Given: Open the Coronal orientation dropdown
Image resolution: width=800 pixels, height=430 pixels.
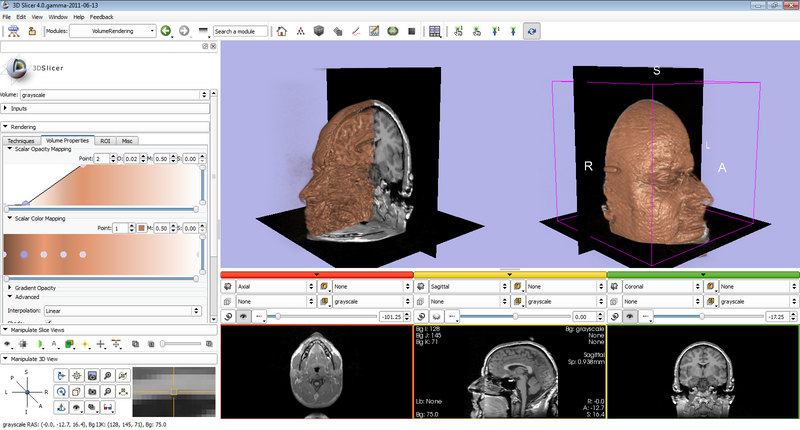Looking at the screenshot, I should pos(662,287).
